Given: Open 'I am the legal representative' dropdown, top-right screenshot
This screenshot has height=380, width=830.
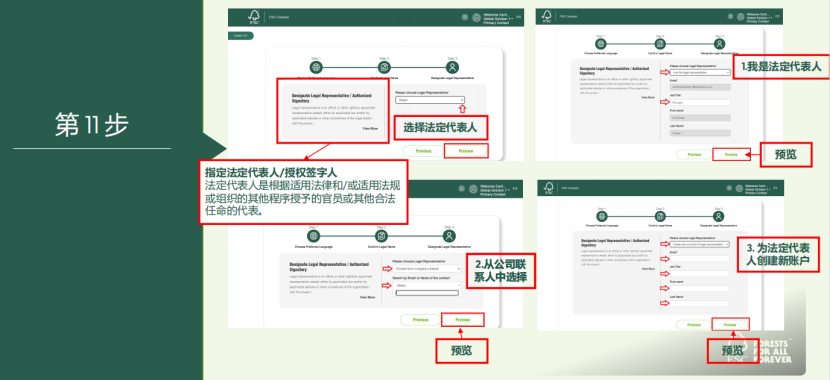Looking at the screenshot, I should click(x=700, y=72).
